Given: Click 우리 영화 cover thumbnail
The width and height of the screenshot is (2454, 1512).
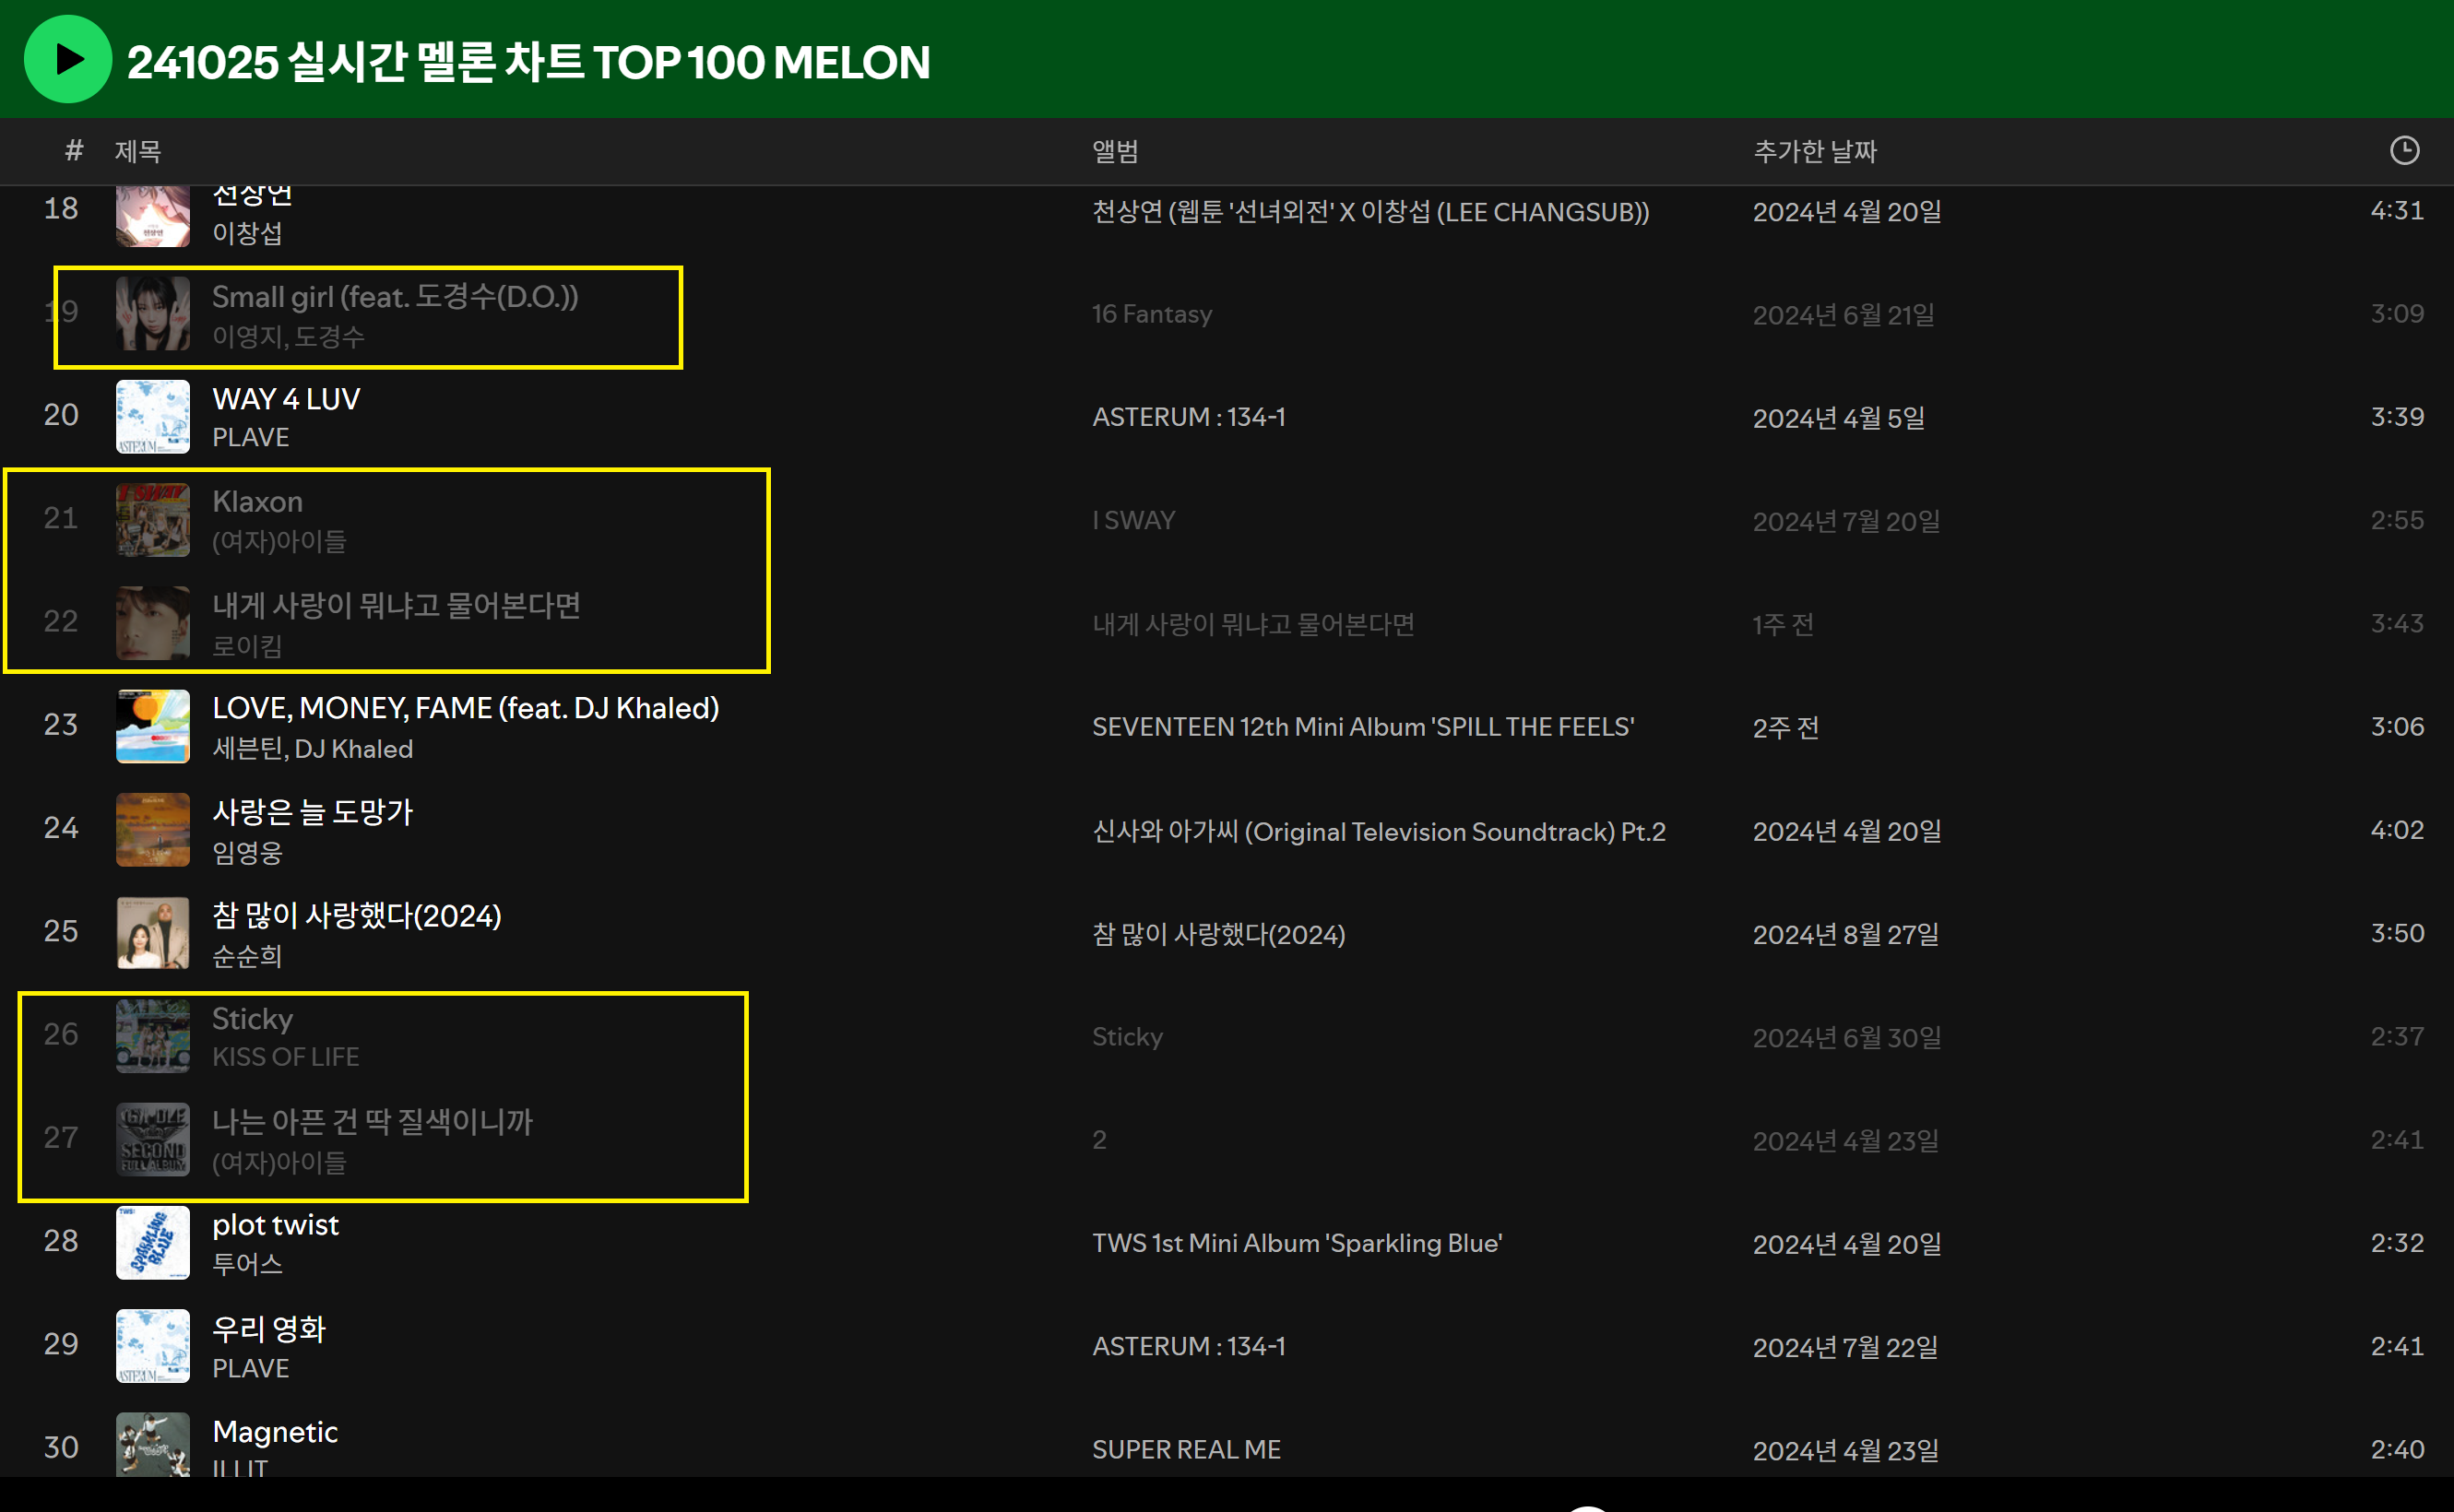Looking at the screenshot, I should click(153, 1346).
